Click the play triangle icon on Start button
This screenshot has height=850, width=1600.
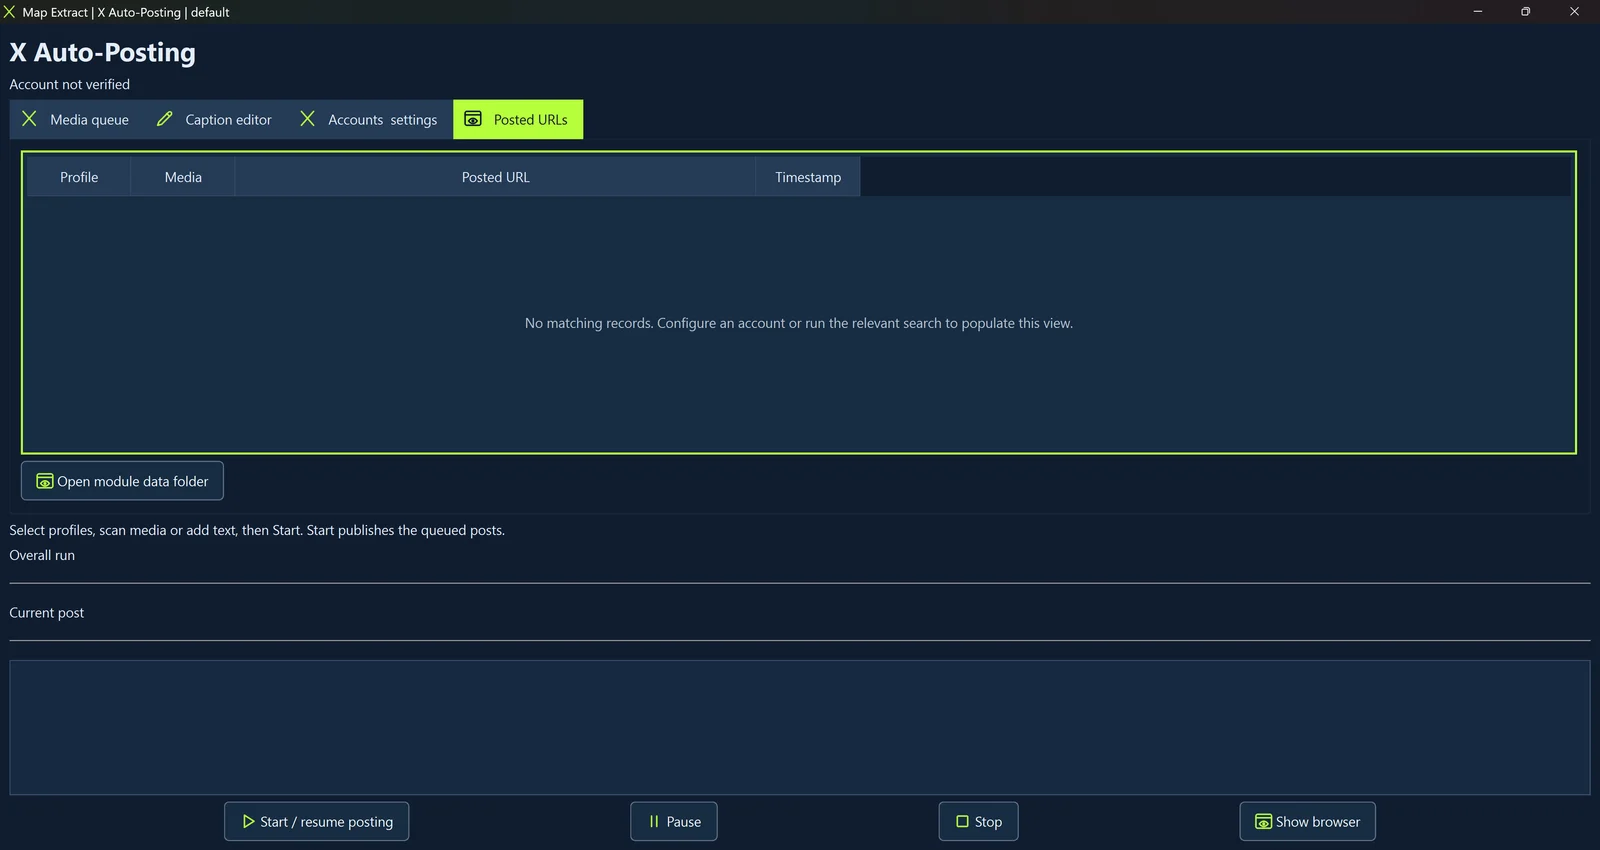click(x=248, y=821)
